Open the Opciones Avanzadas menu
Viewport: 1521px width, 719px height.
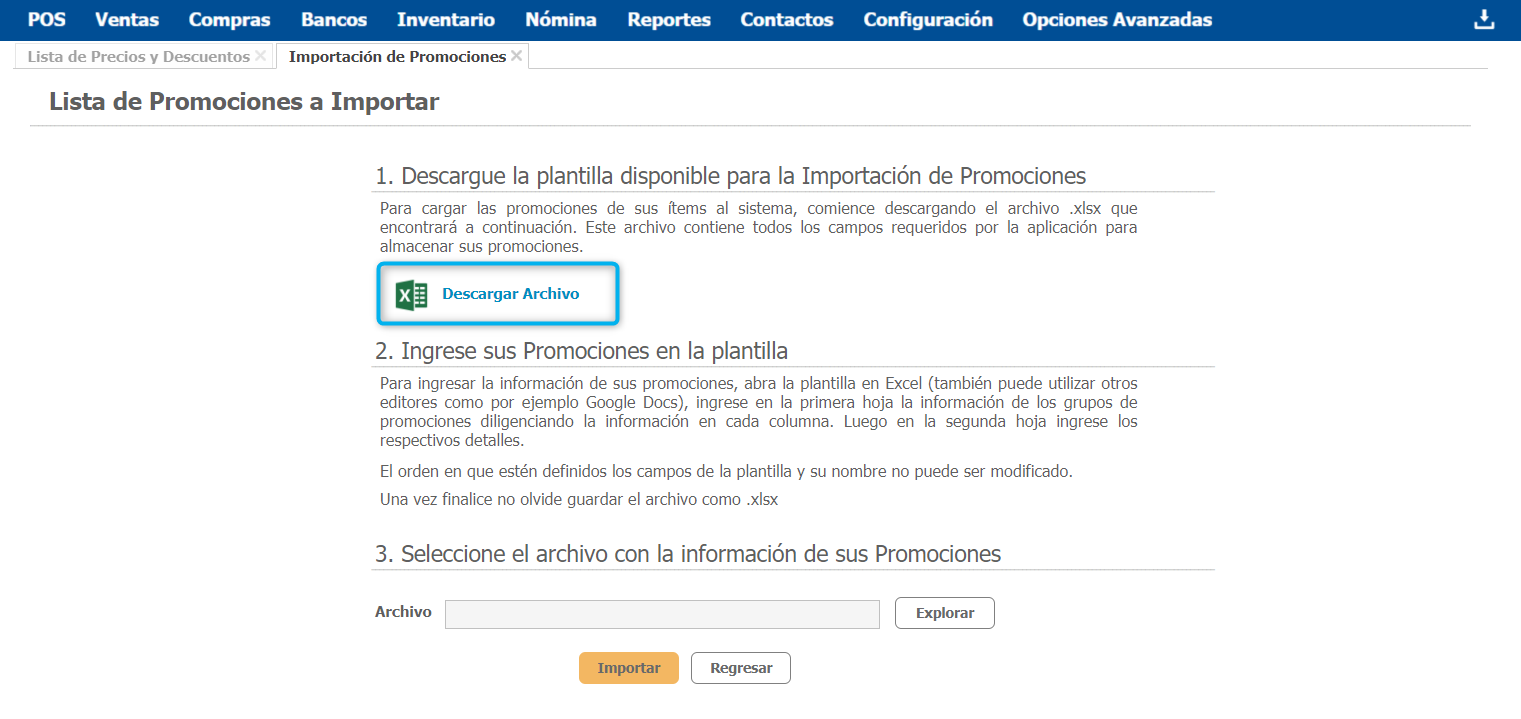coord(1117,20)
